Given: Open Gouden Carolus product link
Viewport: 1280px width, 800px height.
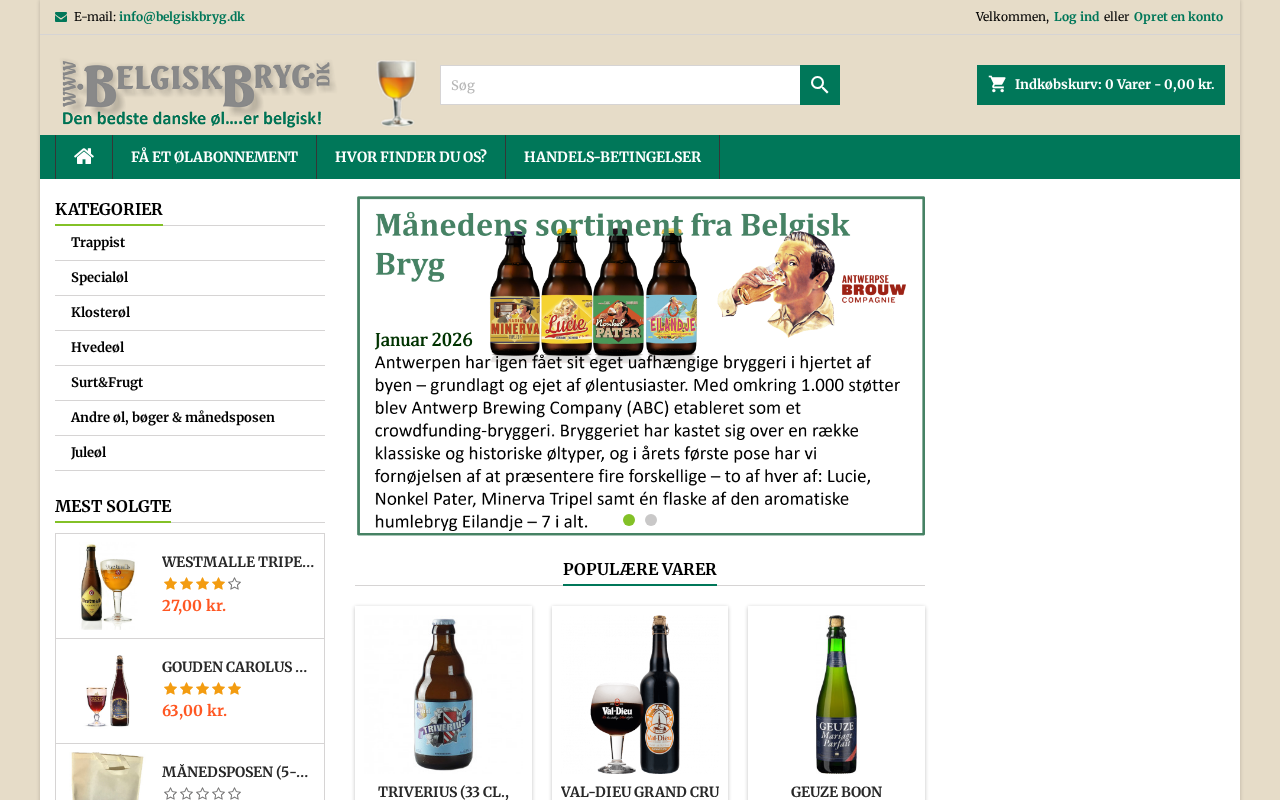Looking at the screenshot, I should (x=235, y=667).
